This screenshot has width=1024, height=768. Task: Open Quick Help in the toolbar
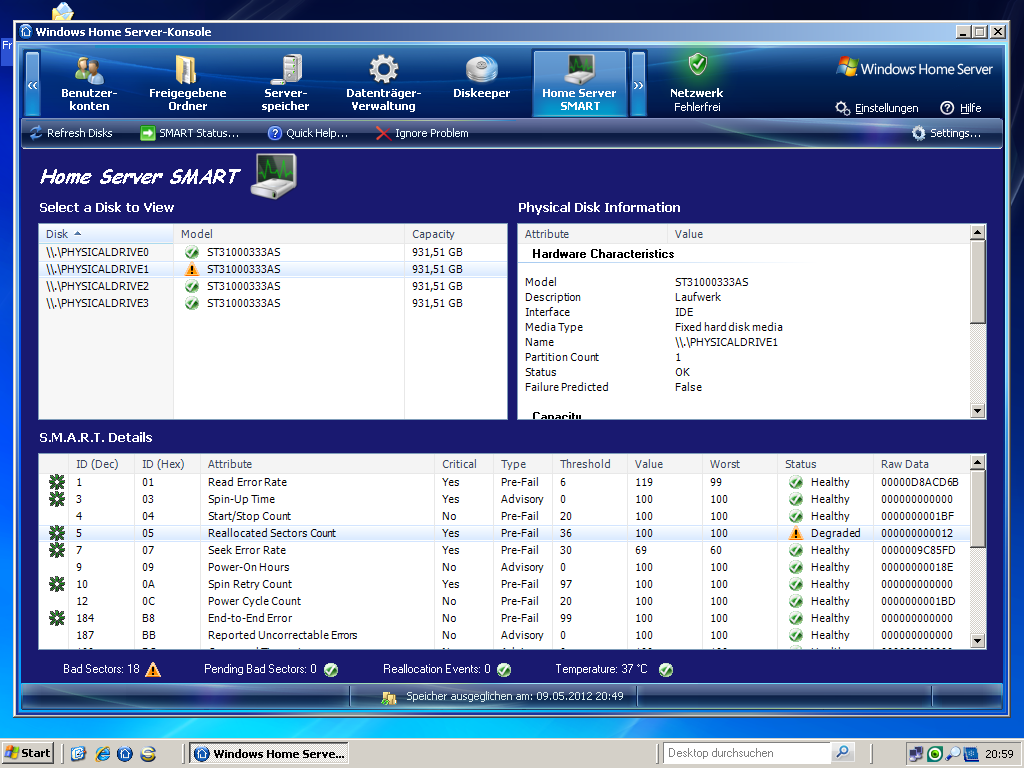[308, 133]
